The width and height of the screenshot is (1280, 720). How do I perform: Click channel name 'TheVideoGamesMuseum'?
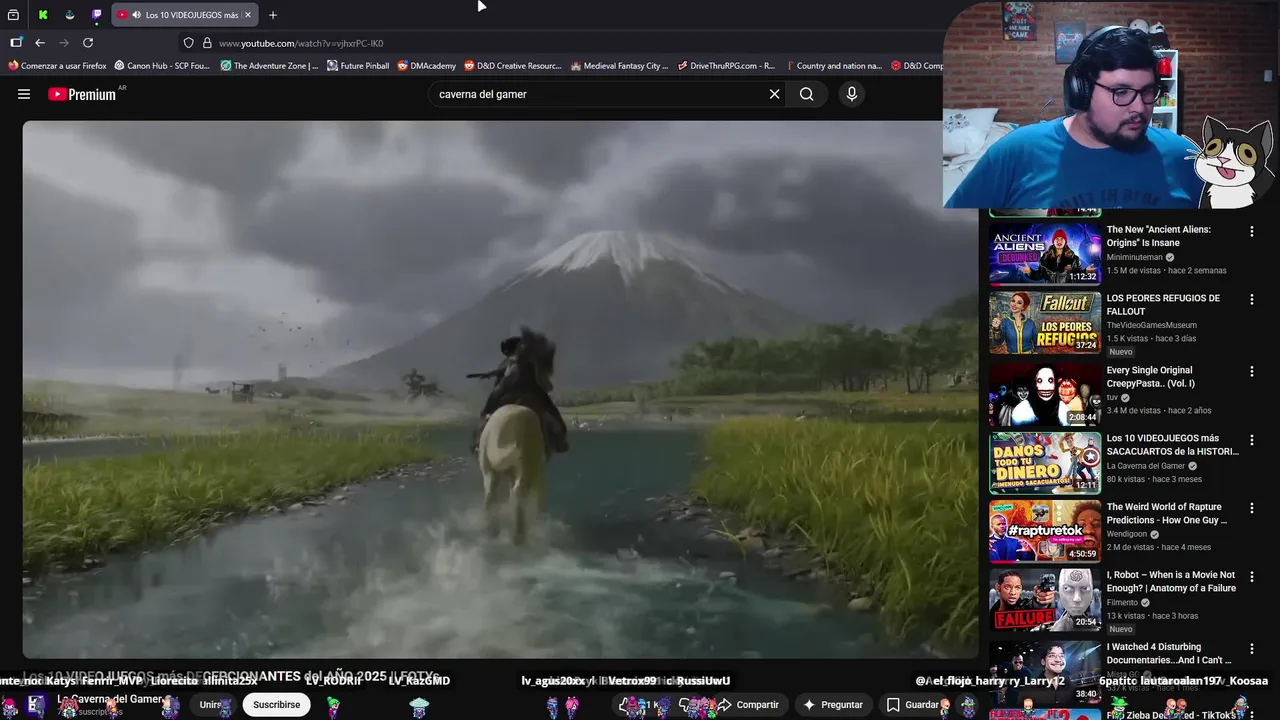[1151, 325]
